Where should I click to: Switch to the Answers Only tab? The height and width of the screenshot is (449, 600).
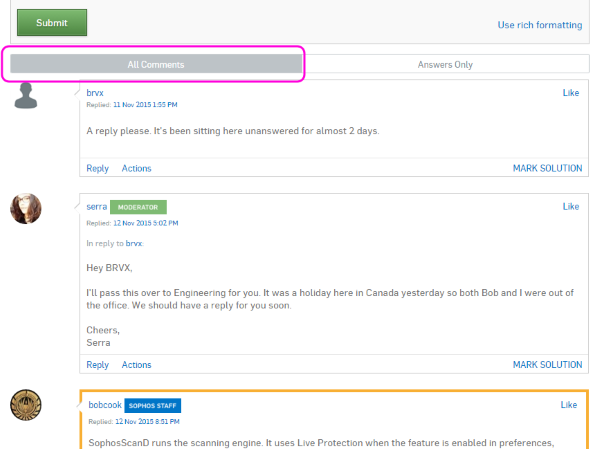click(445, 64)
